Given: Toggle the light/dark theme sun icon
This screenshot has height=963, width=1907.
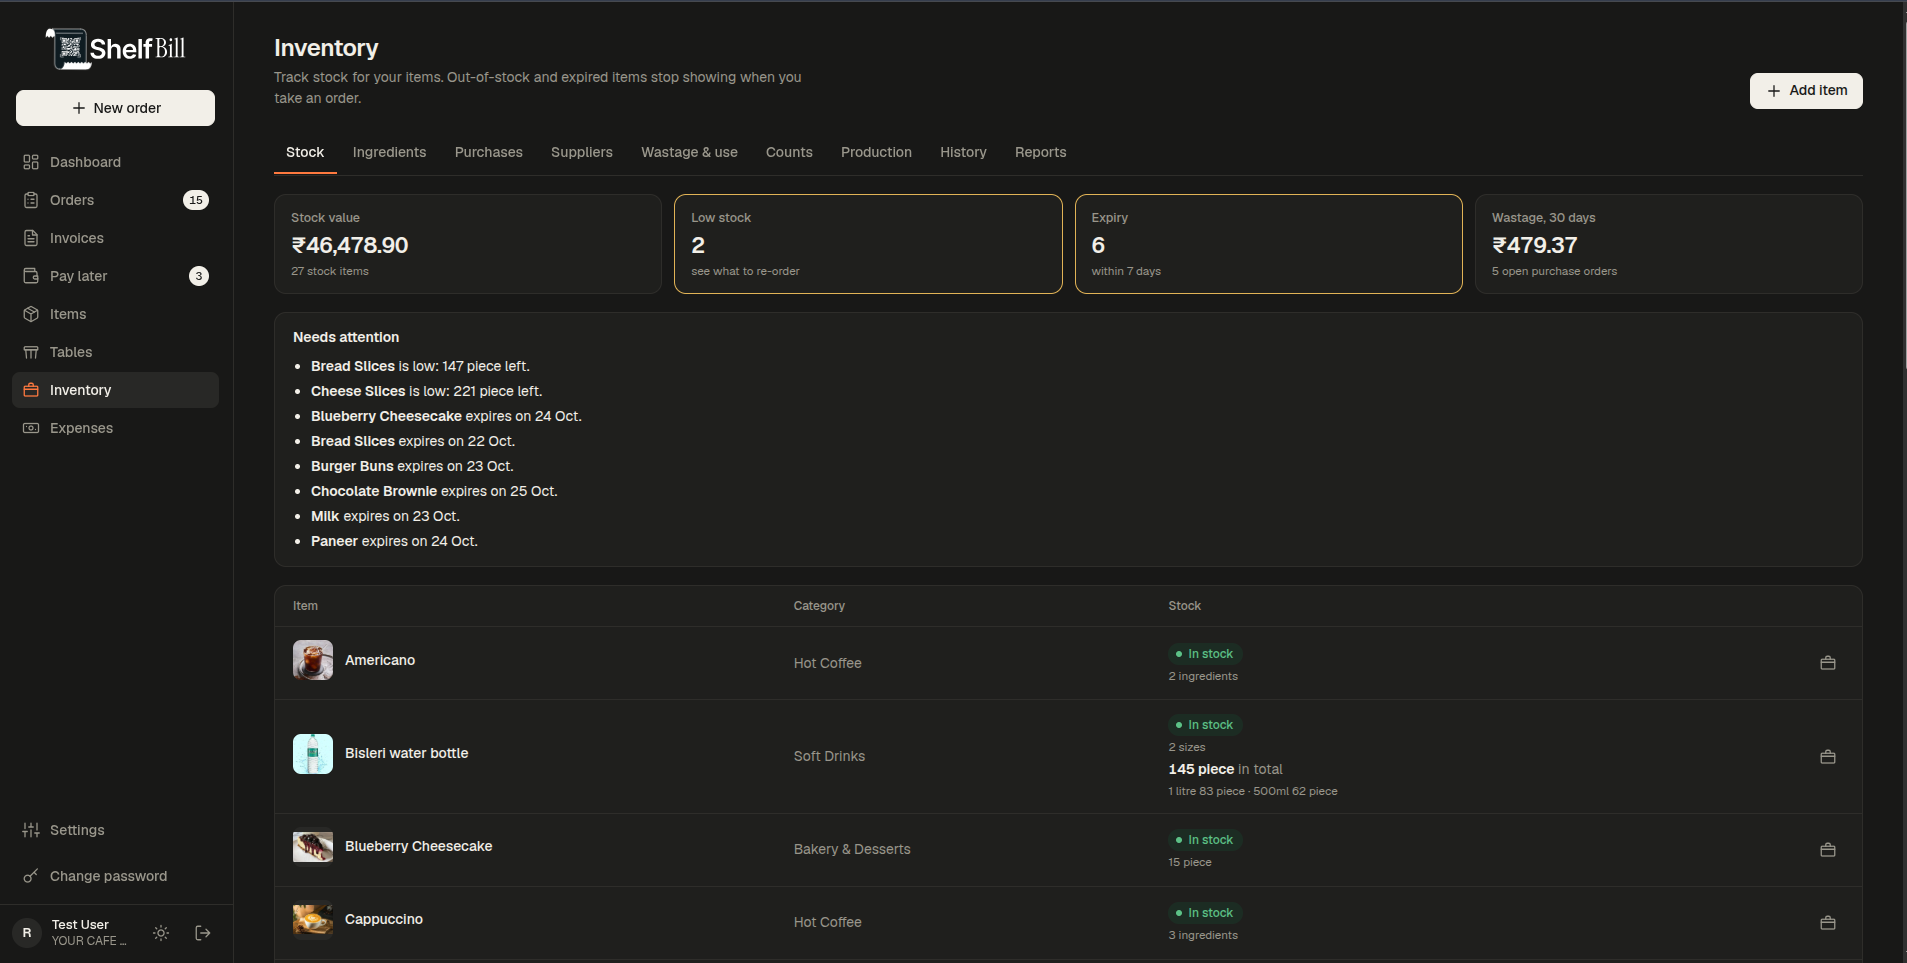Looking at the screenshot, I should [x=161, y=933].
